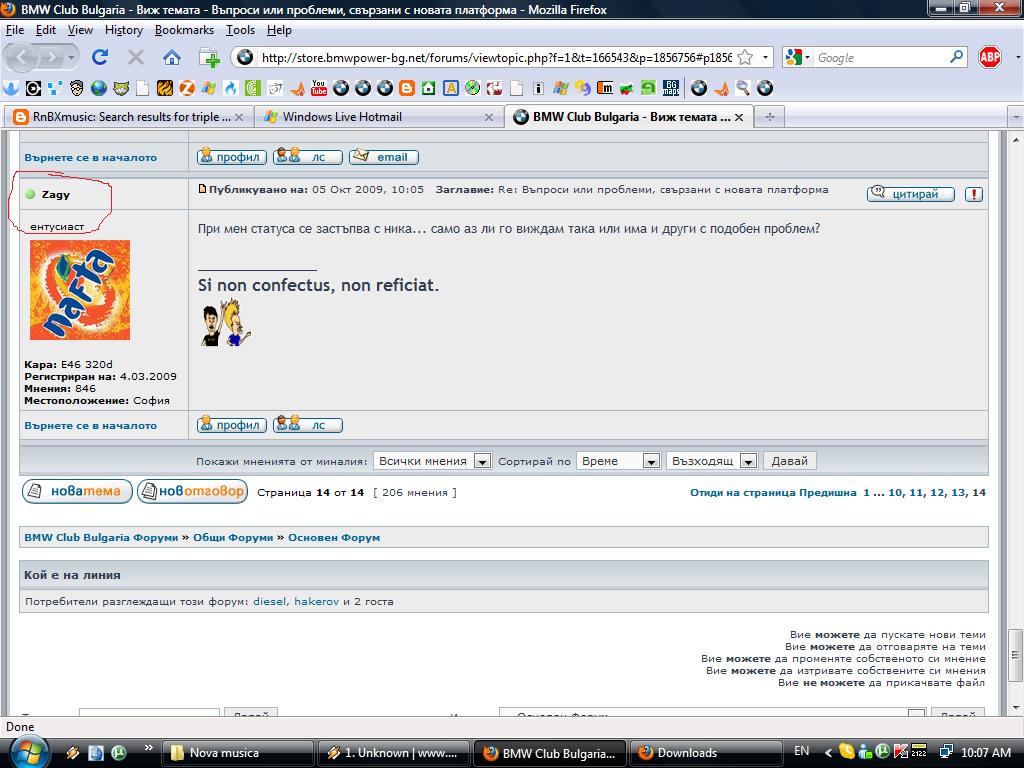Click the Winamp quick launch icon
The height and width of the screenshot is (768, 1024).
pyautogui.click(x=72, y=752)
